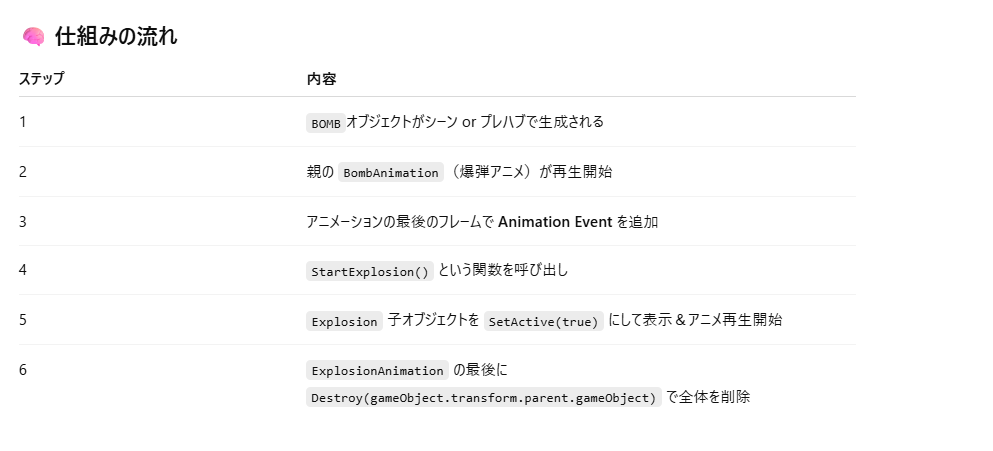The image size is (993, 451).
Task: Click the brain emoji icon
Action: (x=33, y=37)
